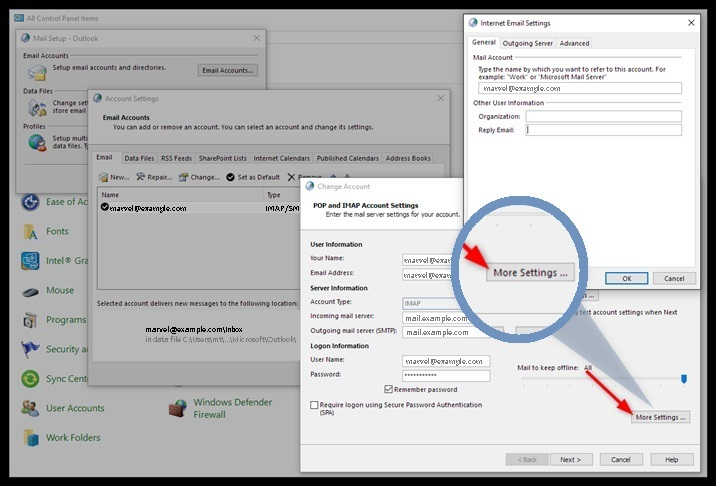The width and height of the screenshot is (716, 486).
Task: Click the Data Files icon in Mail Setup
Action: pos(37,108)
